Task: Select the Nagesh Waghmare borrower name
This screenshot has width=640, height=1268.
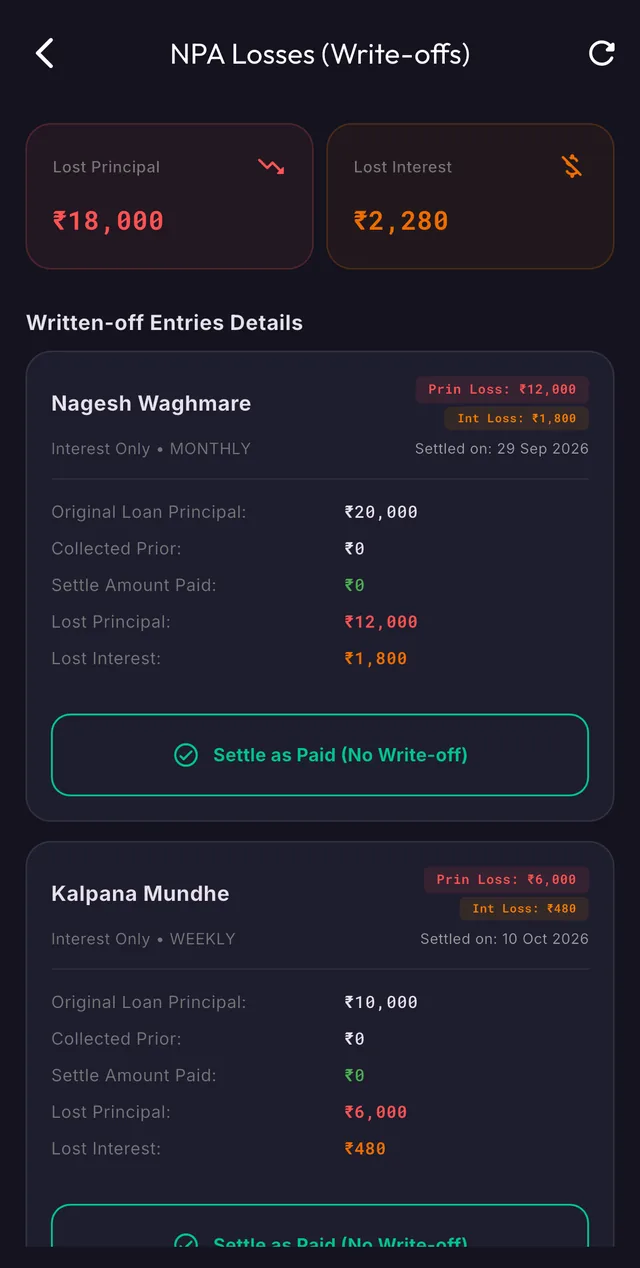Action: coord(151,404)
